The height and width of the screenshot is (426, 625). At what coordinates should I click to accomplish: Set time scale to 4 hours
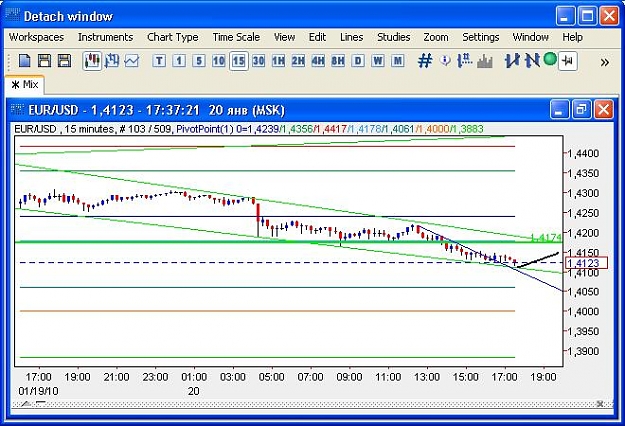318,61
